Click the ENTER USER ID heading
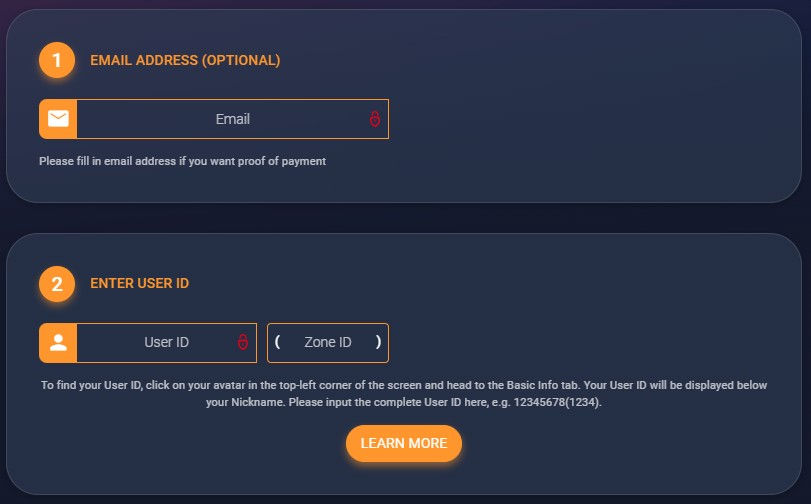 click(139, 284)
